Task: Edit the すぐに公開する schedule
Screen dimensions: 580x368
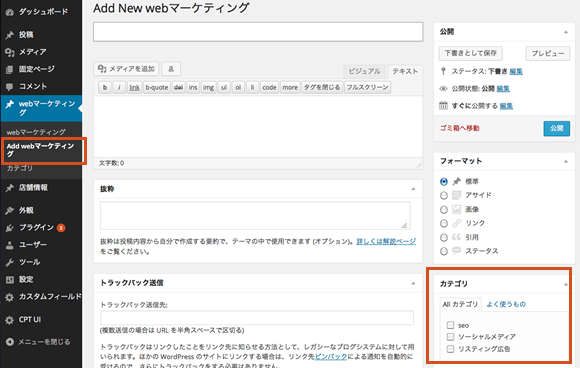Action: click(x=506, y=106)
